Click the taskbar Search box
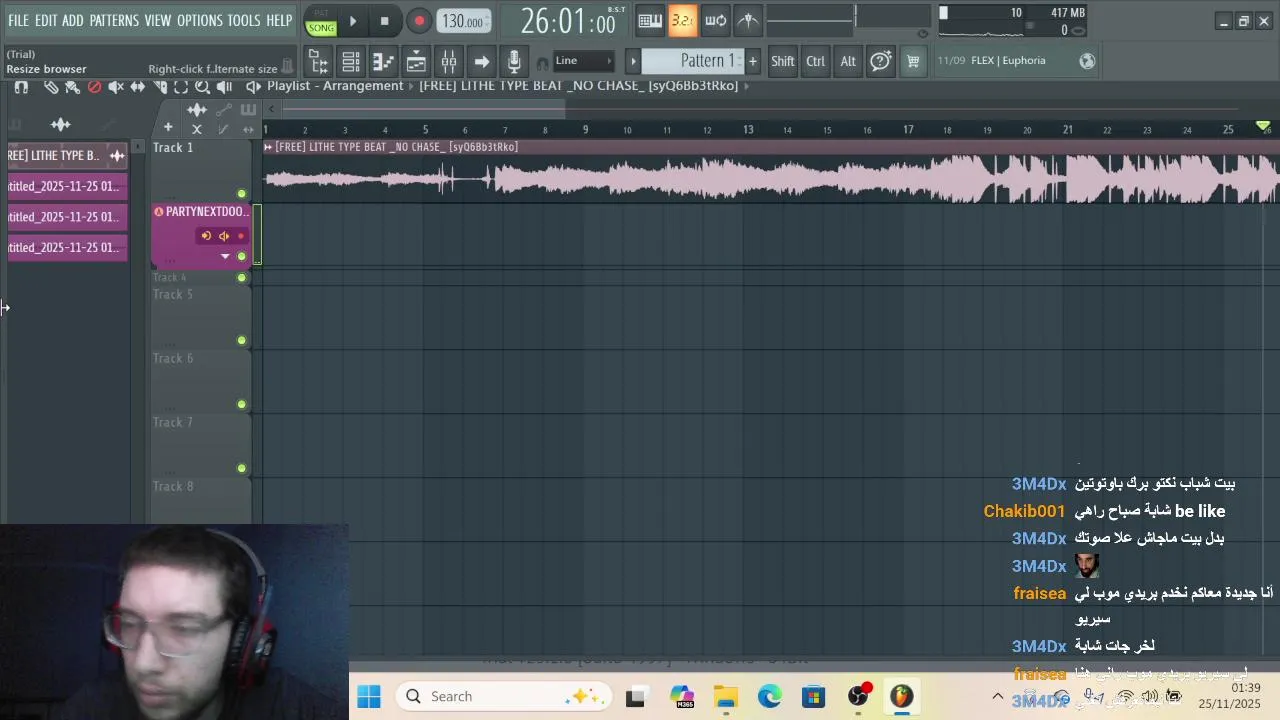 (x=504, y=696)
